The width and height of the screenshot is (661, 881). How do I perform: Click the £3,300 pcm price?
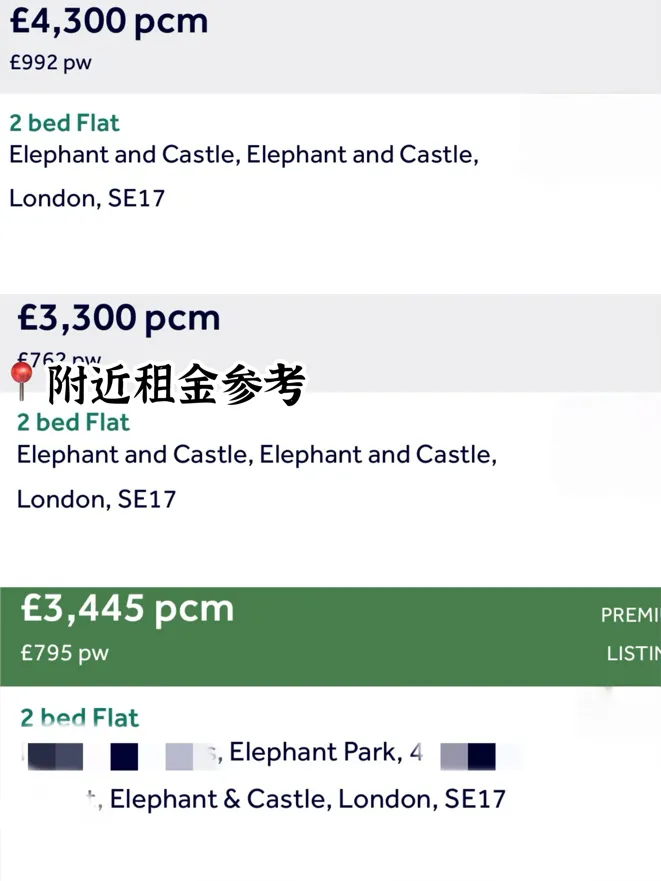click(x=118, y=319)
